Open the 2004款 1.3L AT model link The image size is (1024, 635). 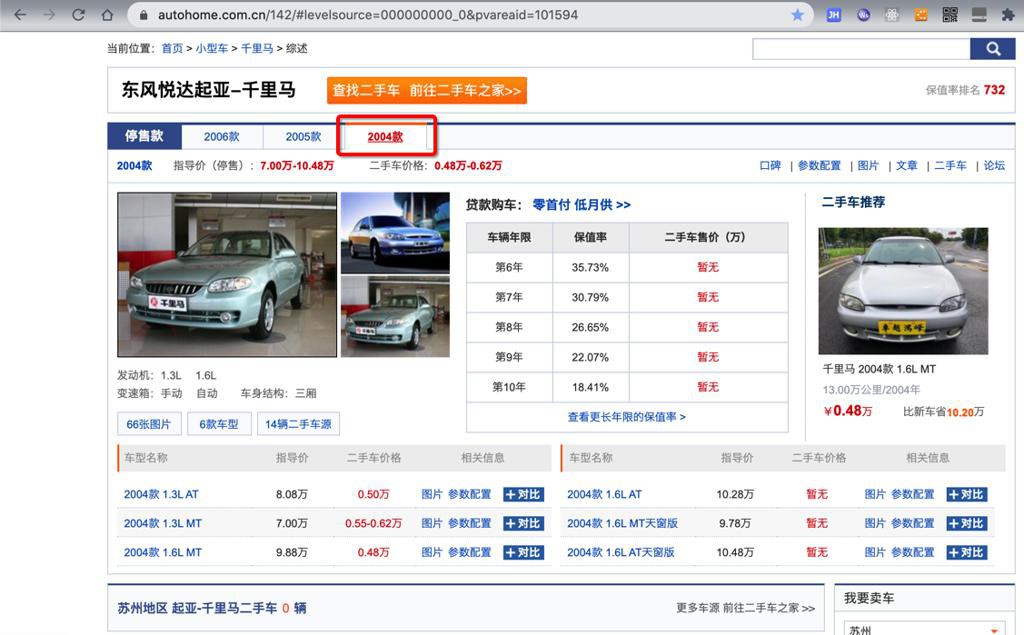[161, 495]
